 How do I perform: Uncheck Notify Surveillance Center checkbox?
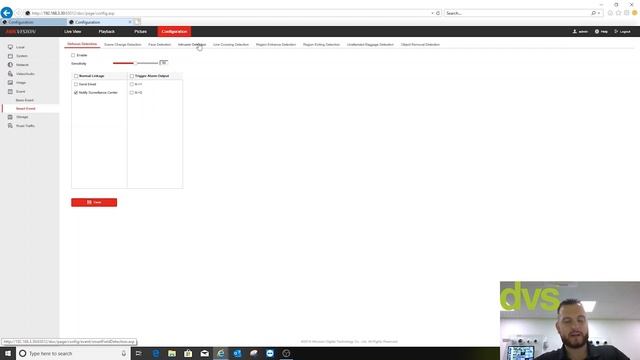(x=76, y=93)
